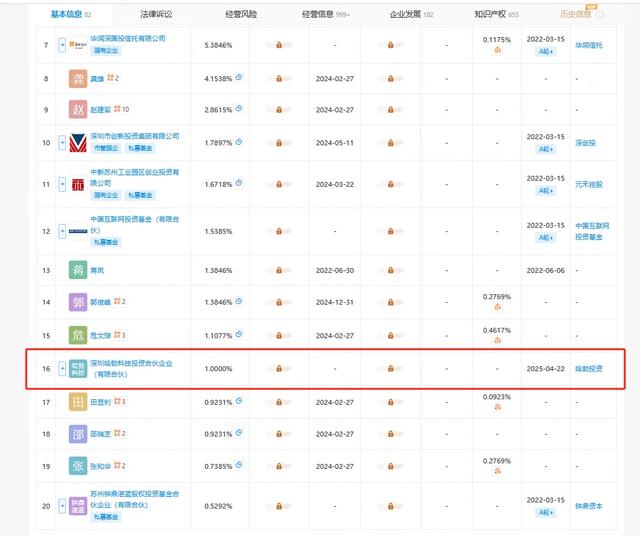
Task: Open 深圳市创新投资集团有限公司 company link
Action: 135,136
